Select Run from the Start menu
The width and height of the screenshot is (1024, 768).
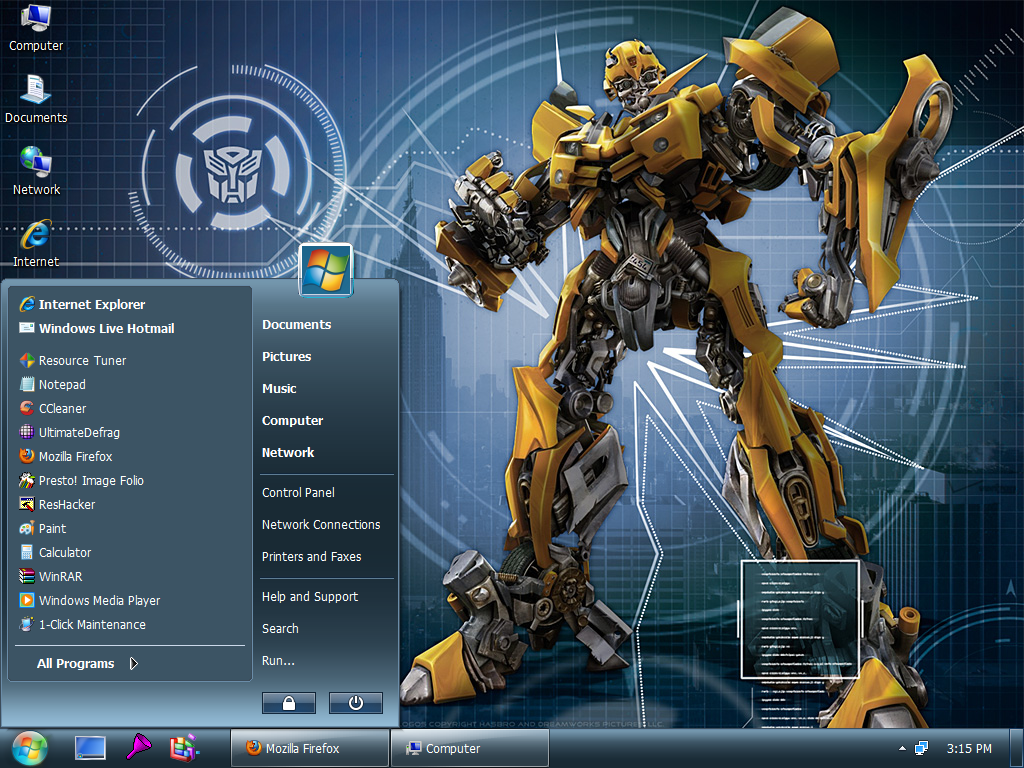(x=278, y=660)
